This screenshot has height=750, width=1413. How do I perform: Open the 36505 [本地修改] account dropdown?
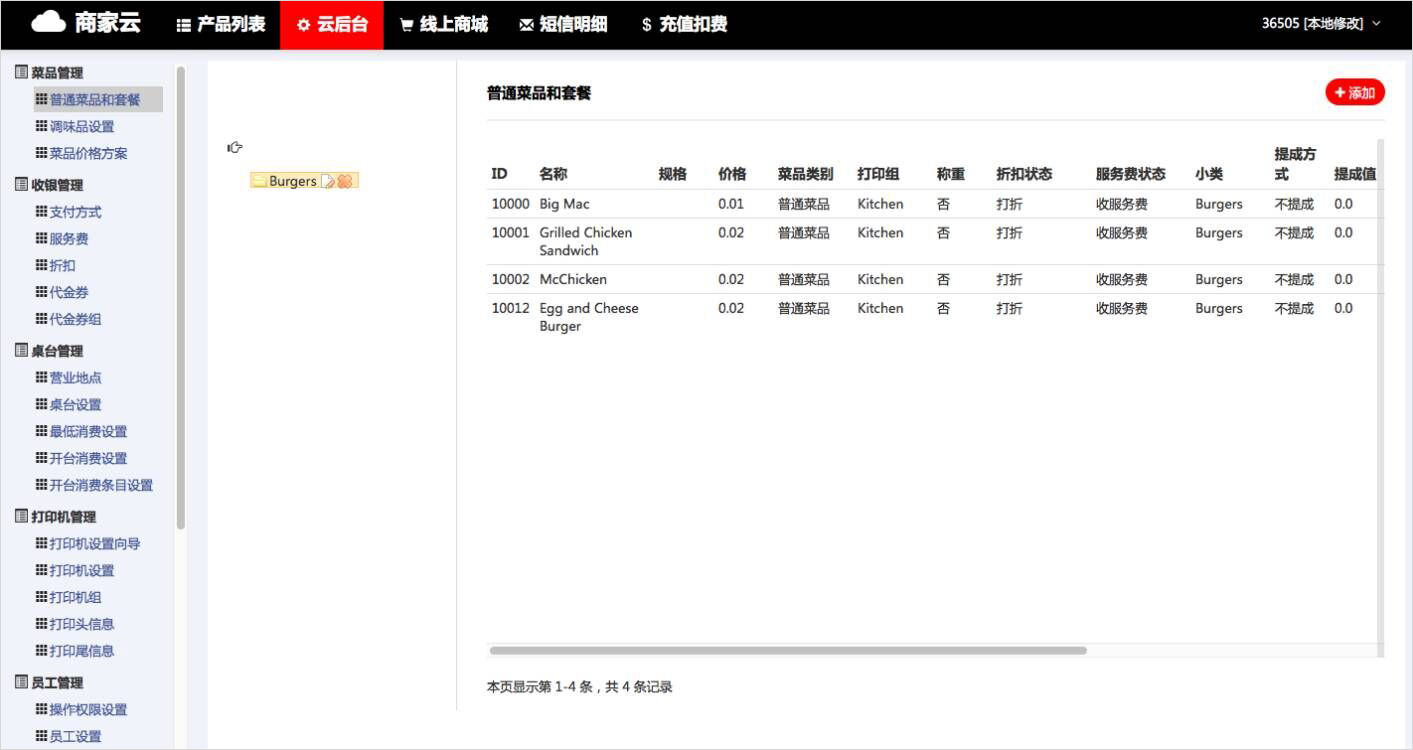coord(1321,23)
